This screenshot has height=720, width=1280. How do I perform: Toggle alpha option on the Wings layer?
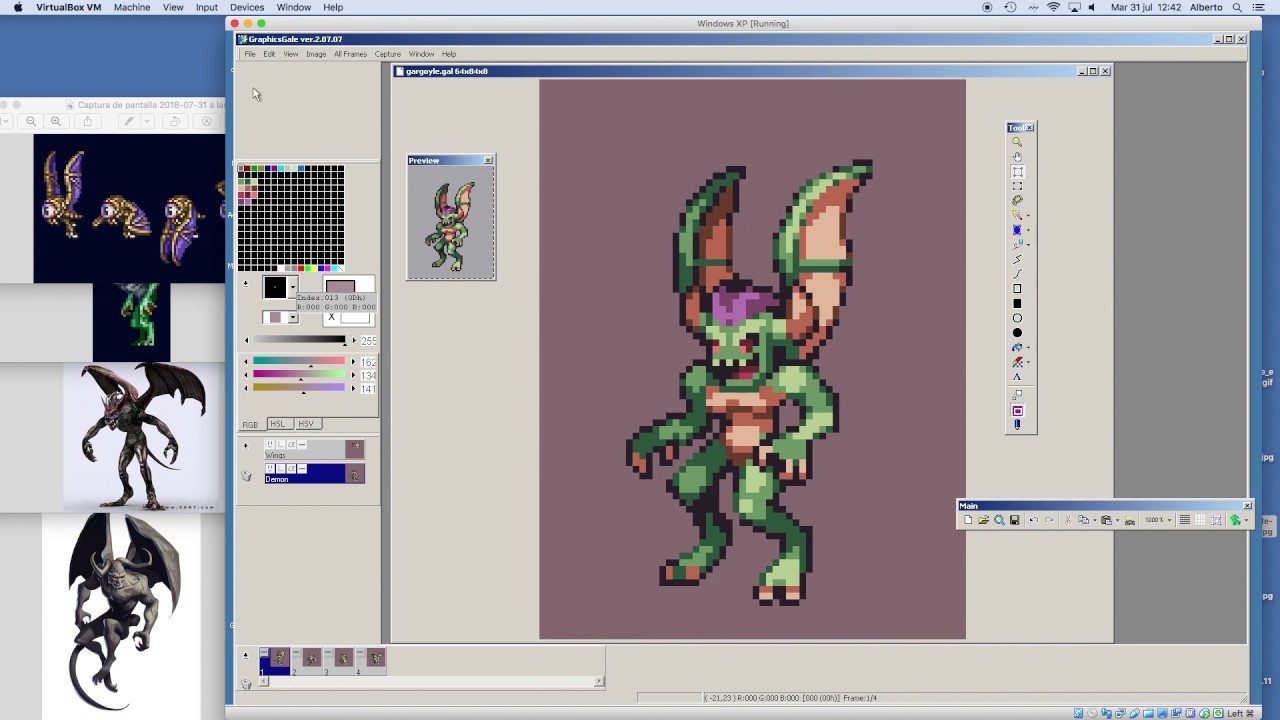pos(291,444)
